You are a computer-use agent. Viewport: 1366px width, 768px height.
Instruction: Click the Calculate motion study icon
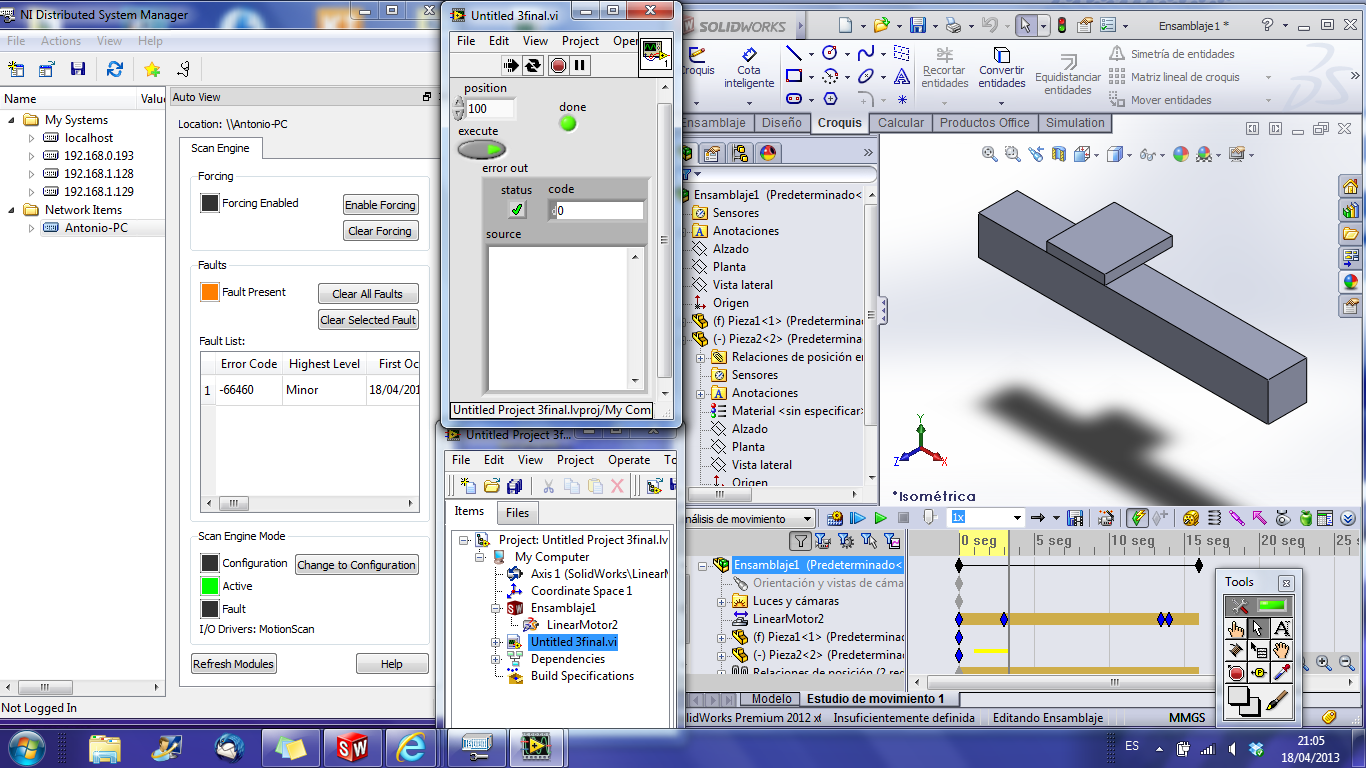coord(835,518)
